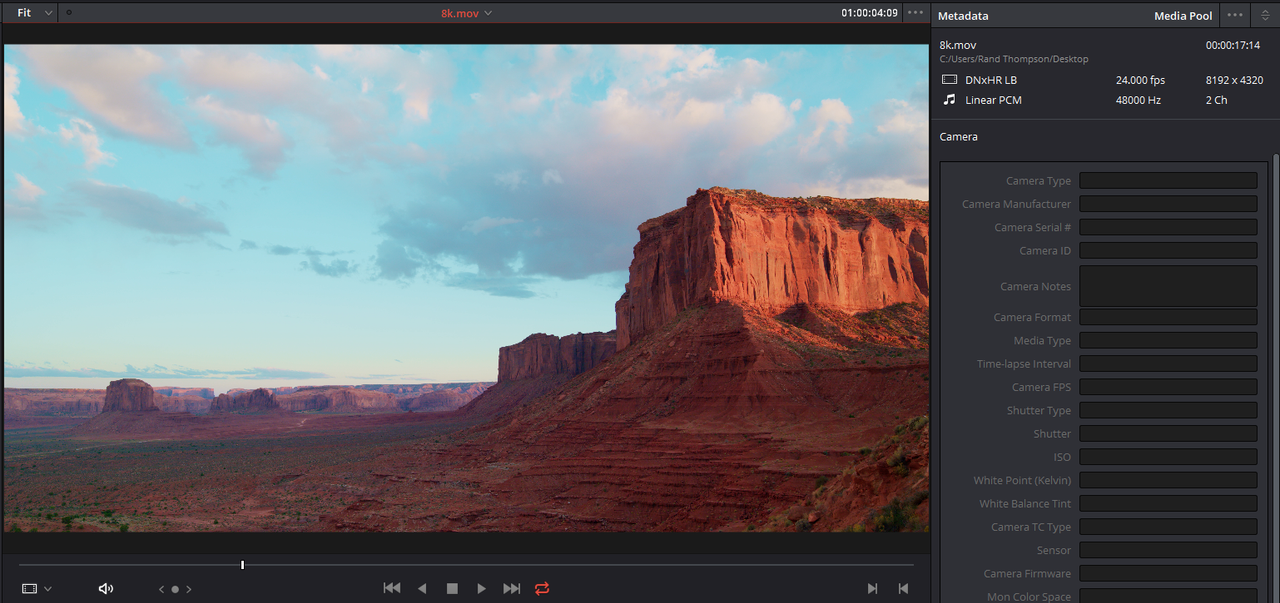The width and height of the screenshot is (1280, 603).
Task: Click the 2 Ch audio channels text
Action: [x=1216, y=100]
